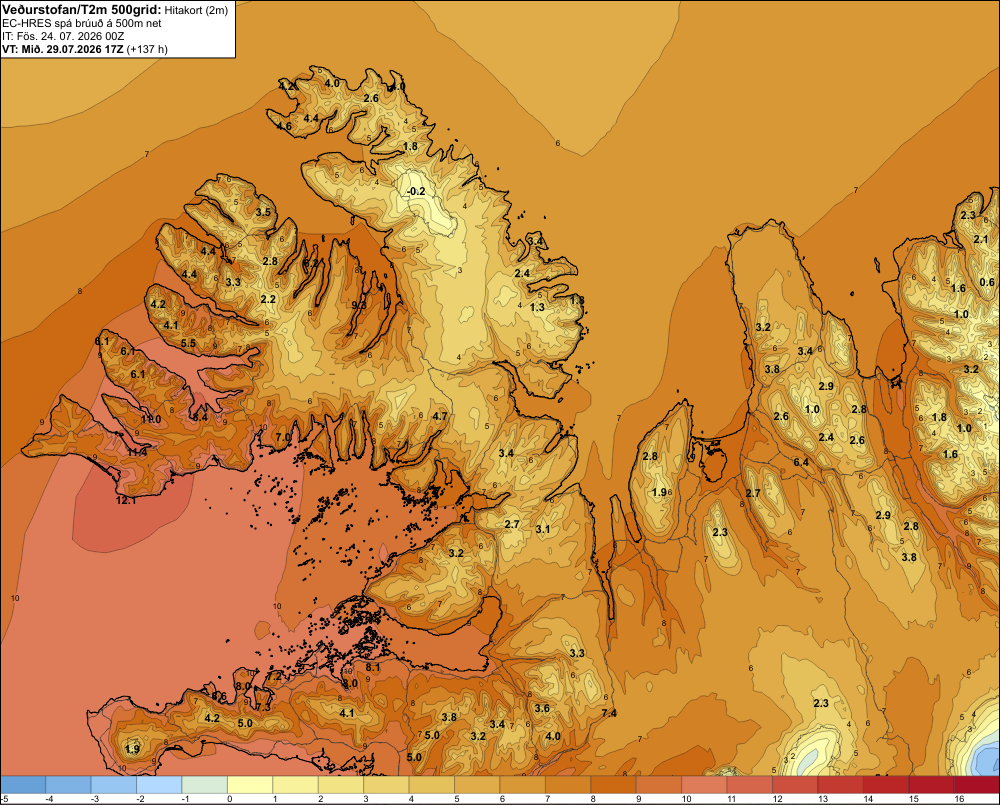Click the temperature value "6.4" on the map

point(801,462)
